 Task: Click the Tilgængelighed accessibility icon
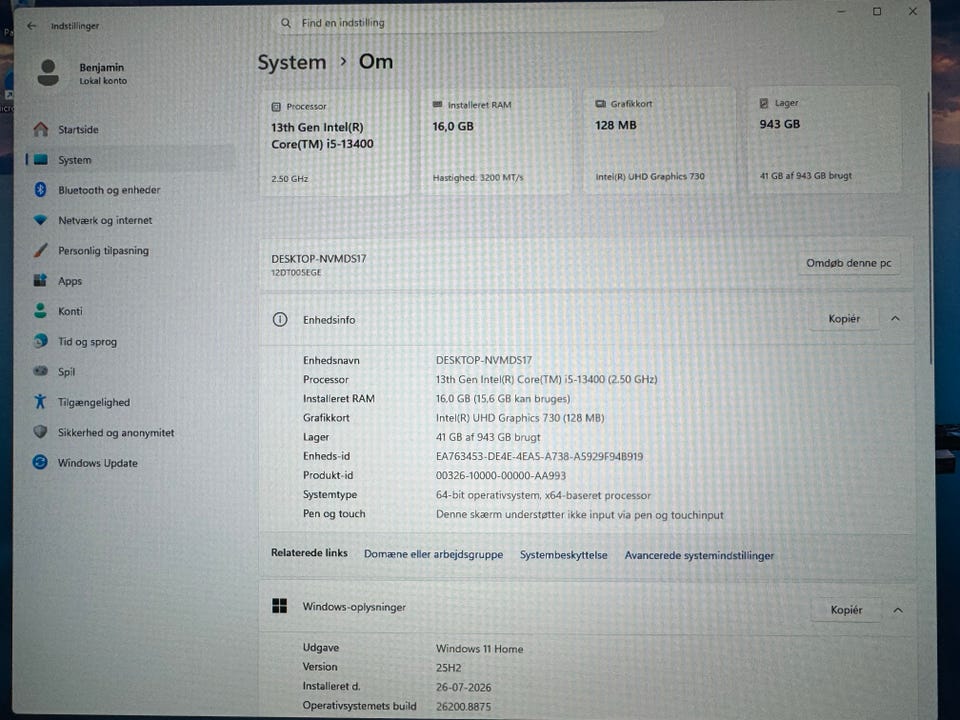[x=40, y=402]
